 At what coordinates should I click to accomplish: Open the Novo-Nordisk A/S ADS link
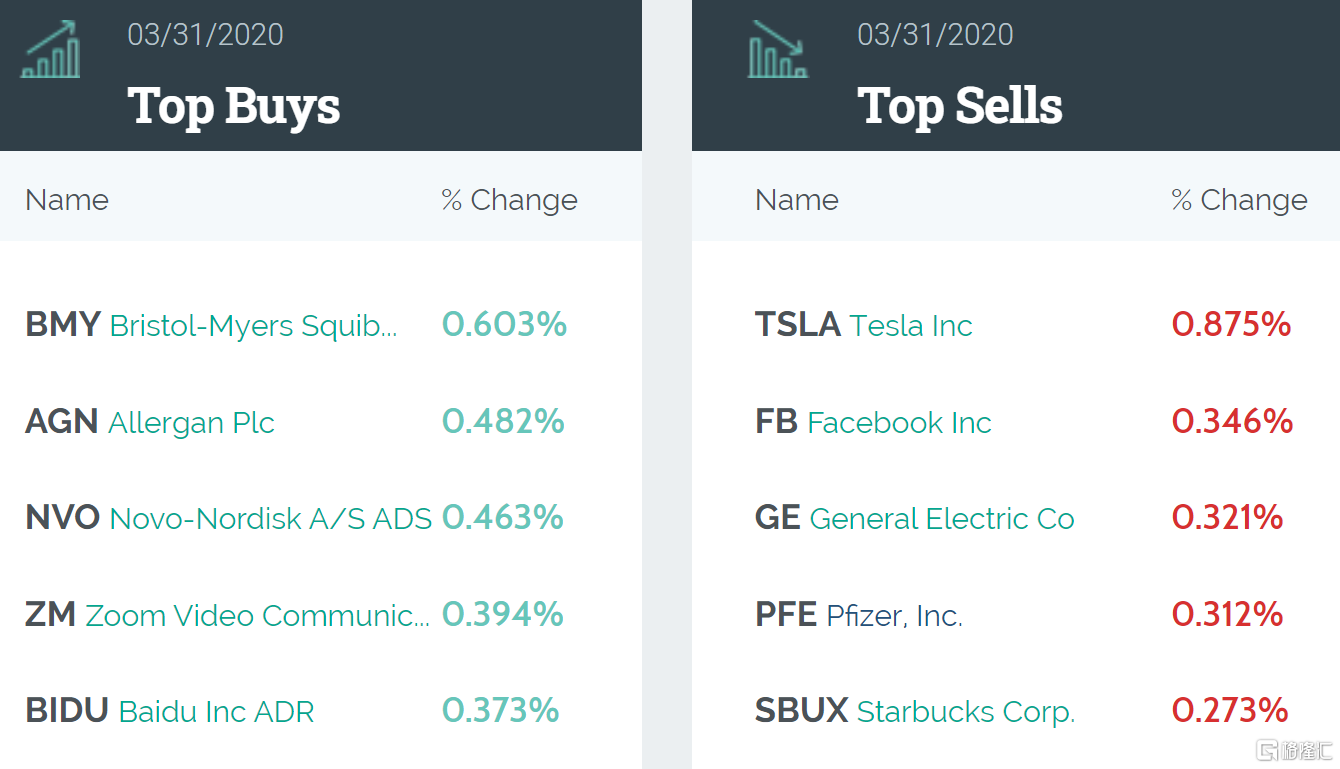[x=270, y=519]
